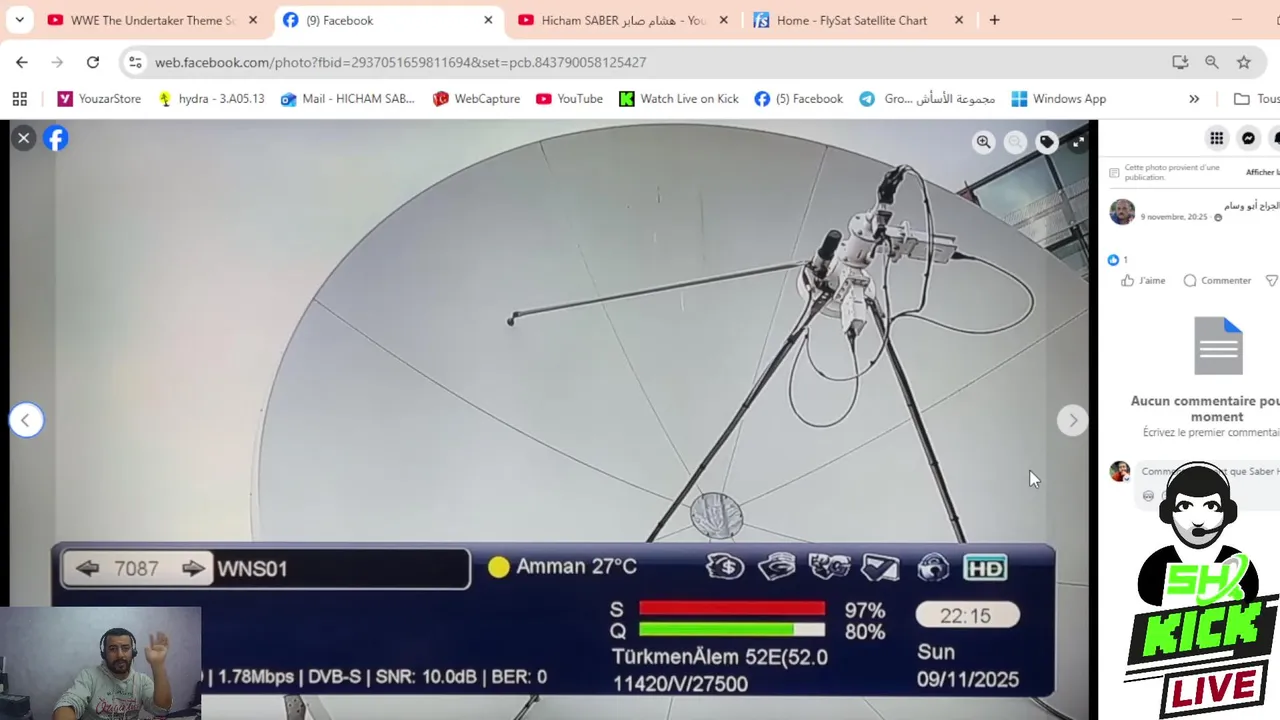1280x720 pixels.
Task: Open the Mail - HICHAM SAB bookmark
Action: click(347, 99)
